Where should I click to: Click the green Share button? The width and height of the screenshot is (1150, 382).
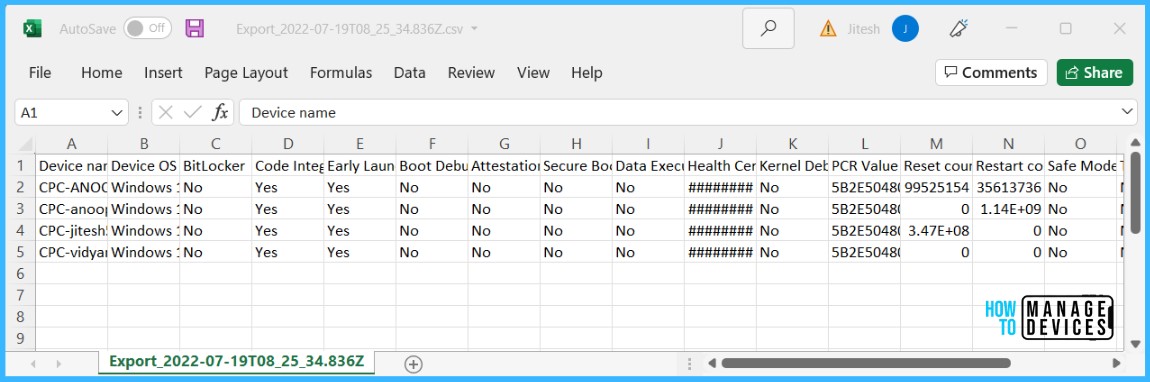1094,73
